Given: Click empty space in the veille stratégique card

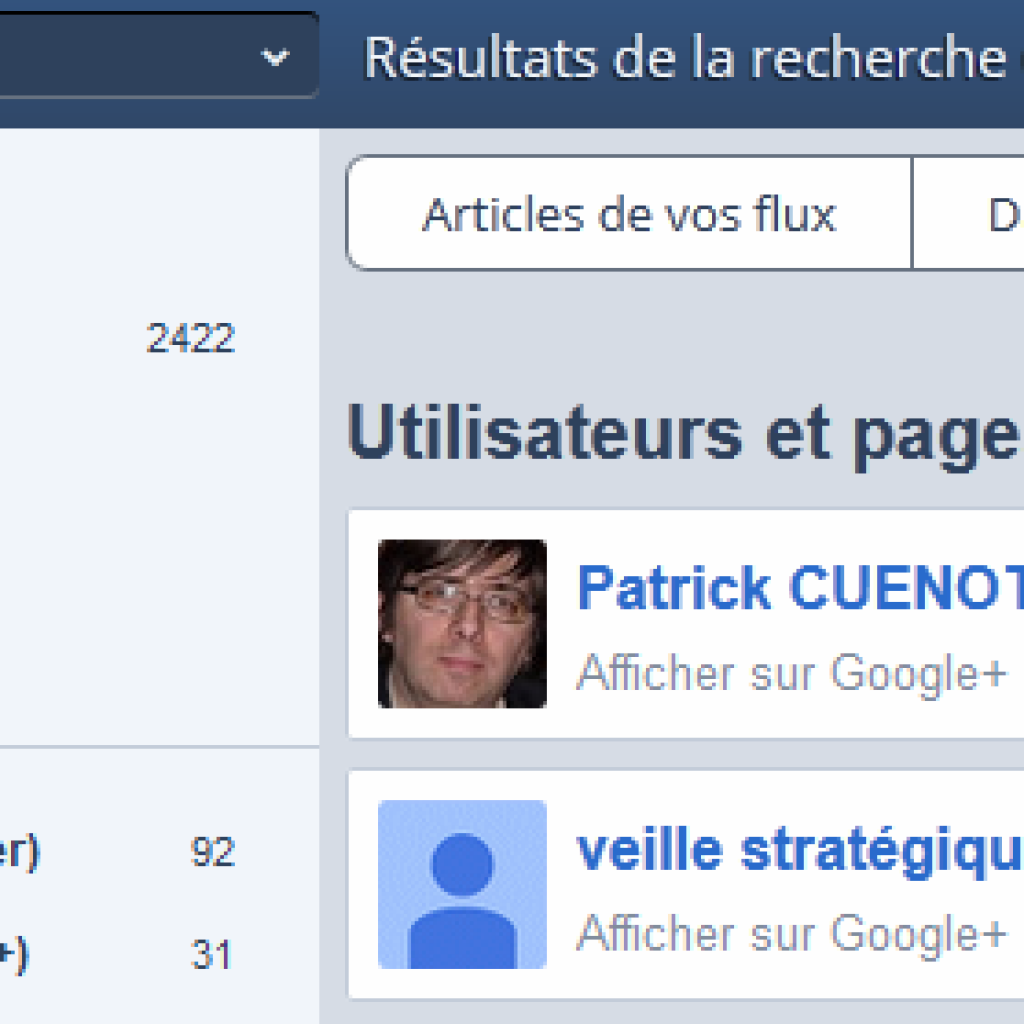Looking at the screenshot, I should tap(800, 980).
